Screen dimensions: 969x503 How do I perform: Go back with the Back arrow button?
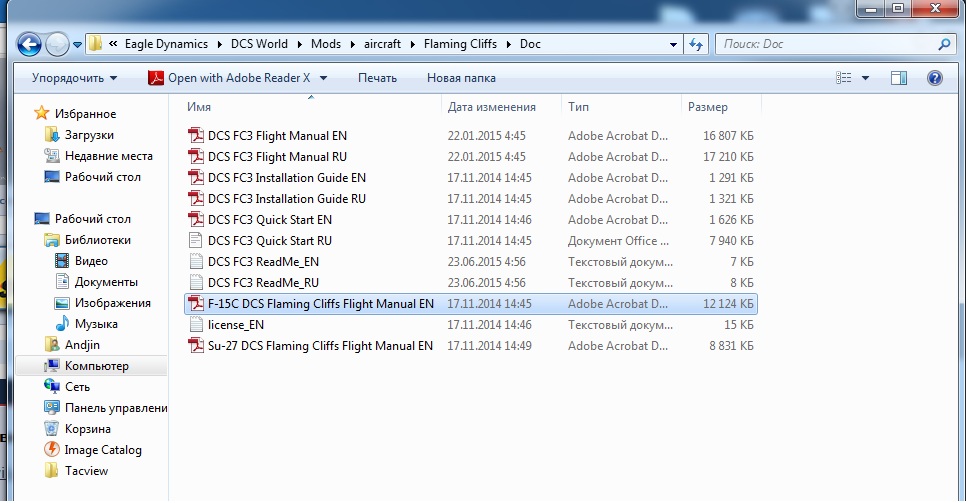point(28,44)
